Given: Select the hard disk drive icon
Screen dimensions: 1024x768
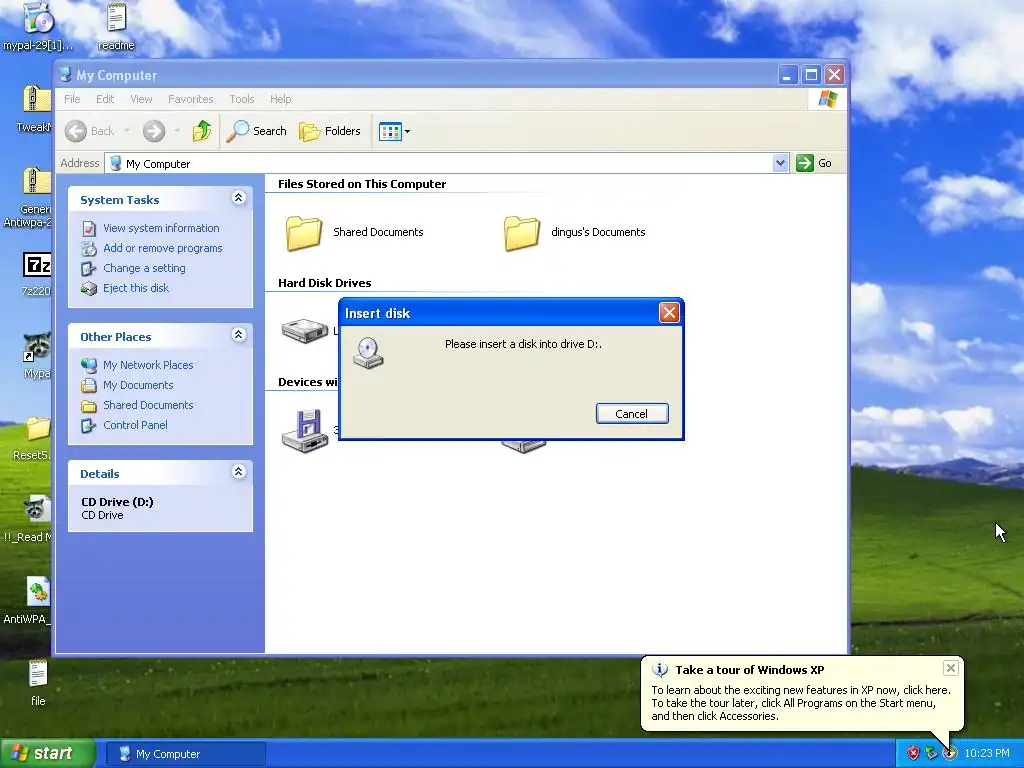Looking at the screenshot, I should point(305,330).
